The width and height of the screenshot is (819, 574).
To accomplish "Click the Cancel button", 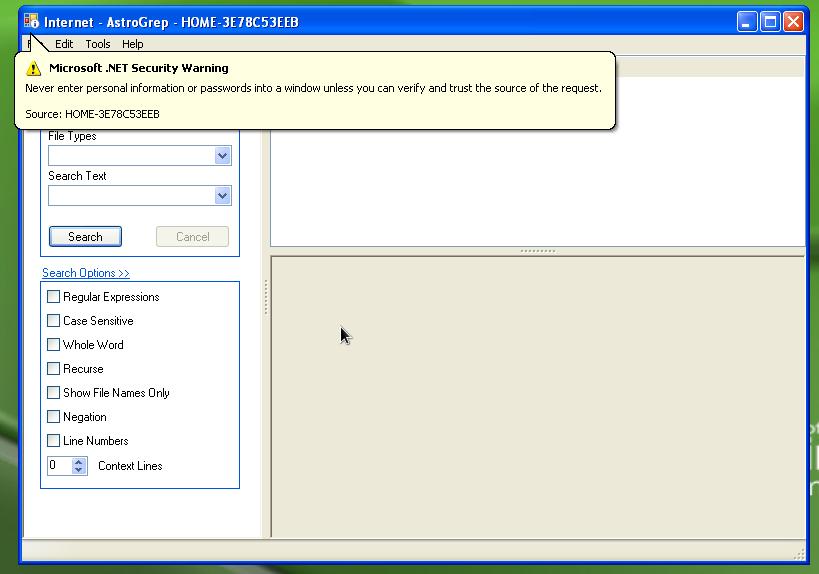I will click(x=192, y=237).
